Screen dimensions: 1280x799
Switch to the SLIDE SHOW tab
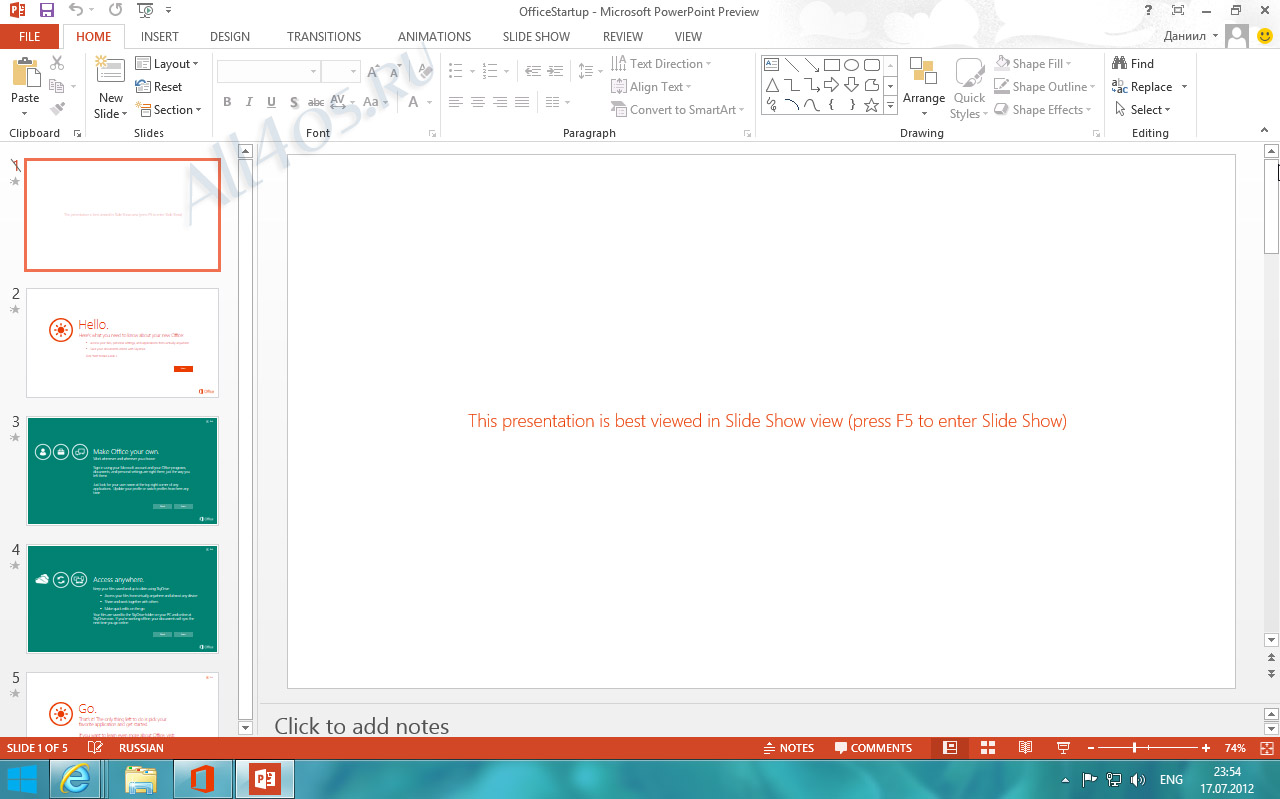tap(536, 37)
